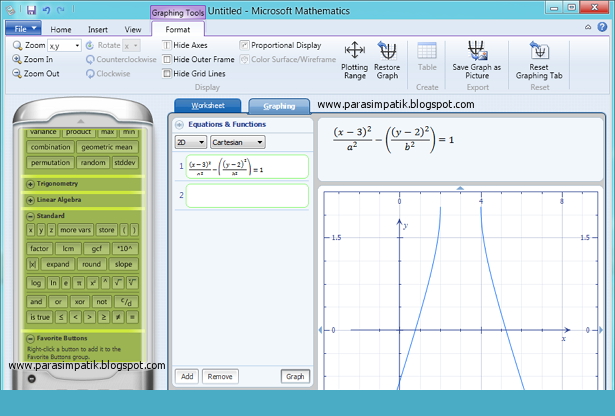Open the View ribbon tab

[133, 29]
